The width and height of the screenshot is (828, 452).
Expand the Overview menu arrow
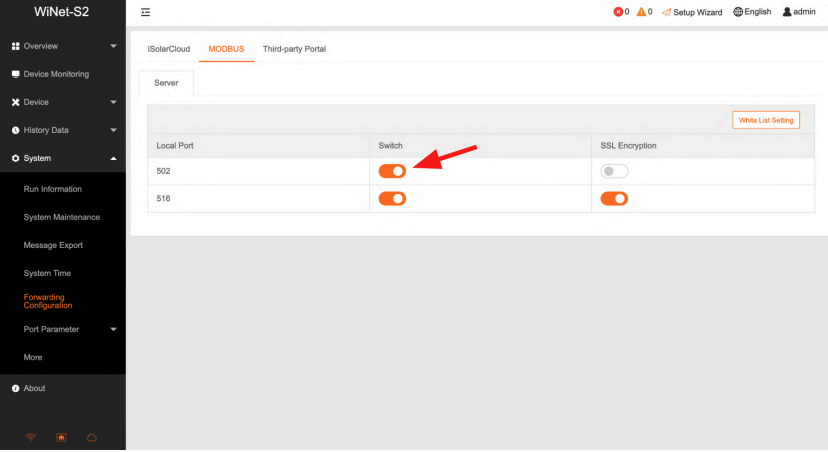(x=113, y=46)
